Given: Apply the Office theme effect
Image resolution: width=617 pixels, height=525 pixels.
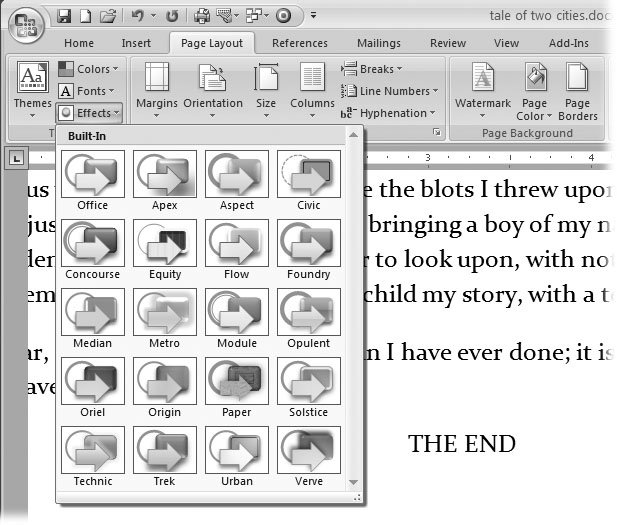Looking at the screenshot, I should 93,180.
